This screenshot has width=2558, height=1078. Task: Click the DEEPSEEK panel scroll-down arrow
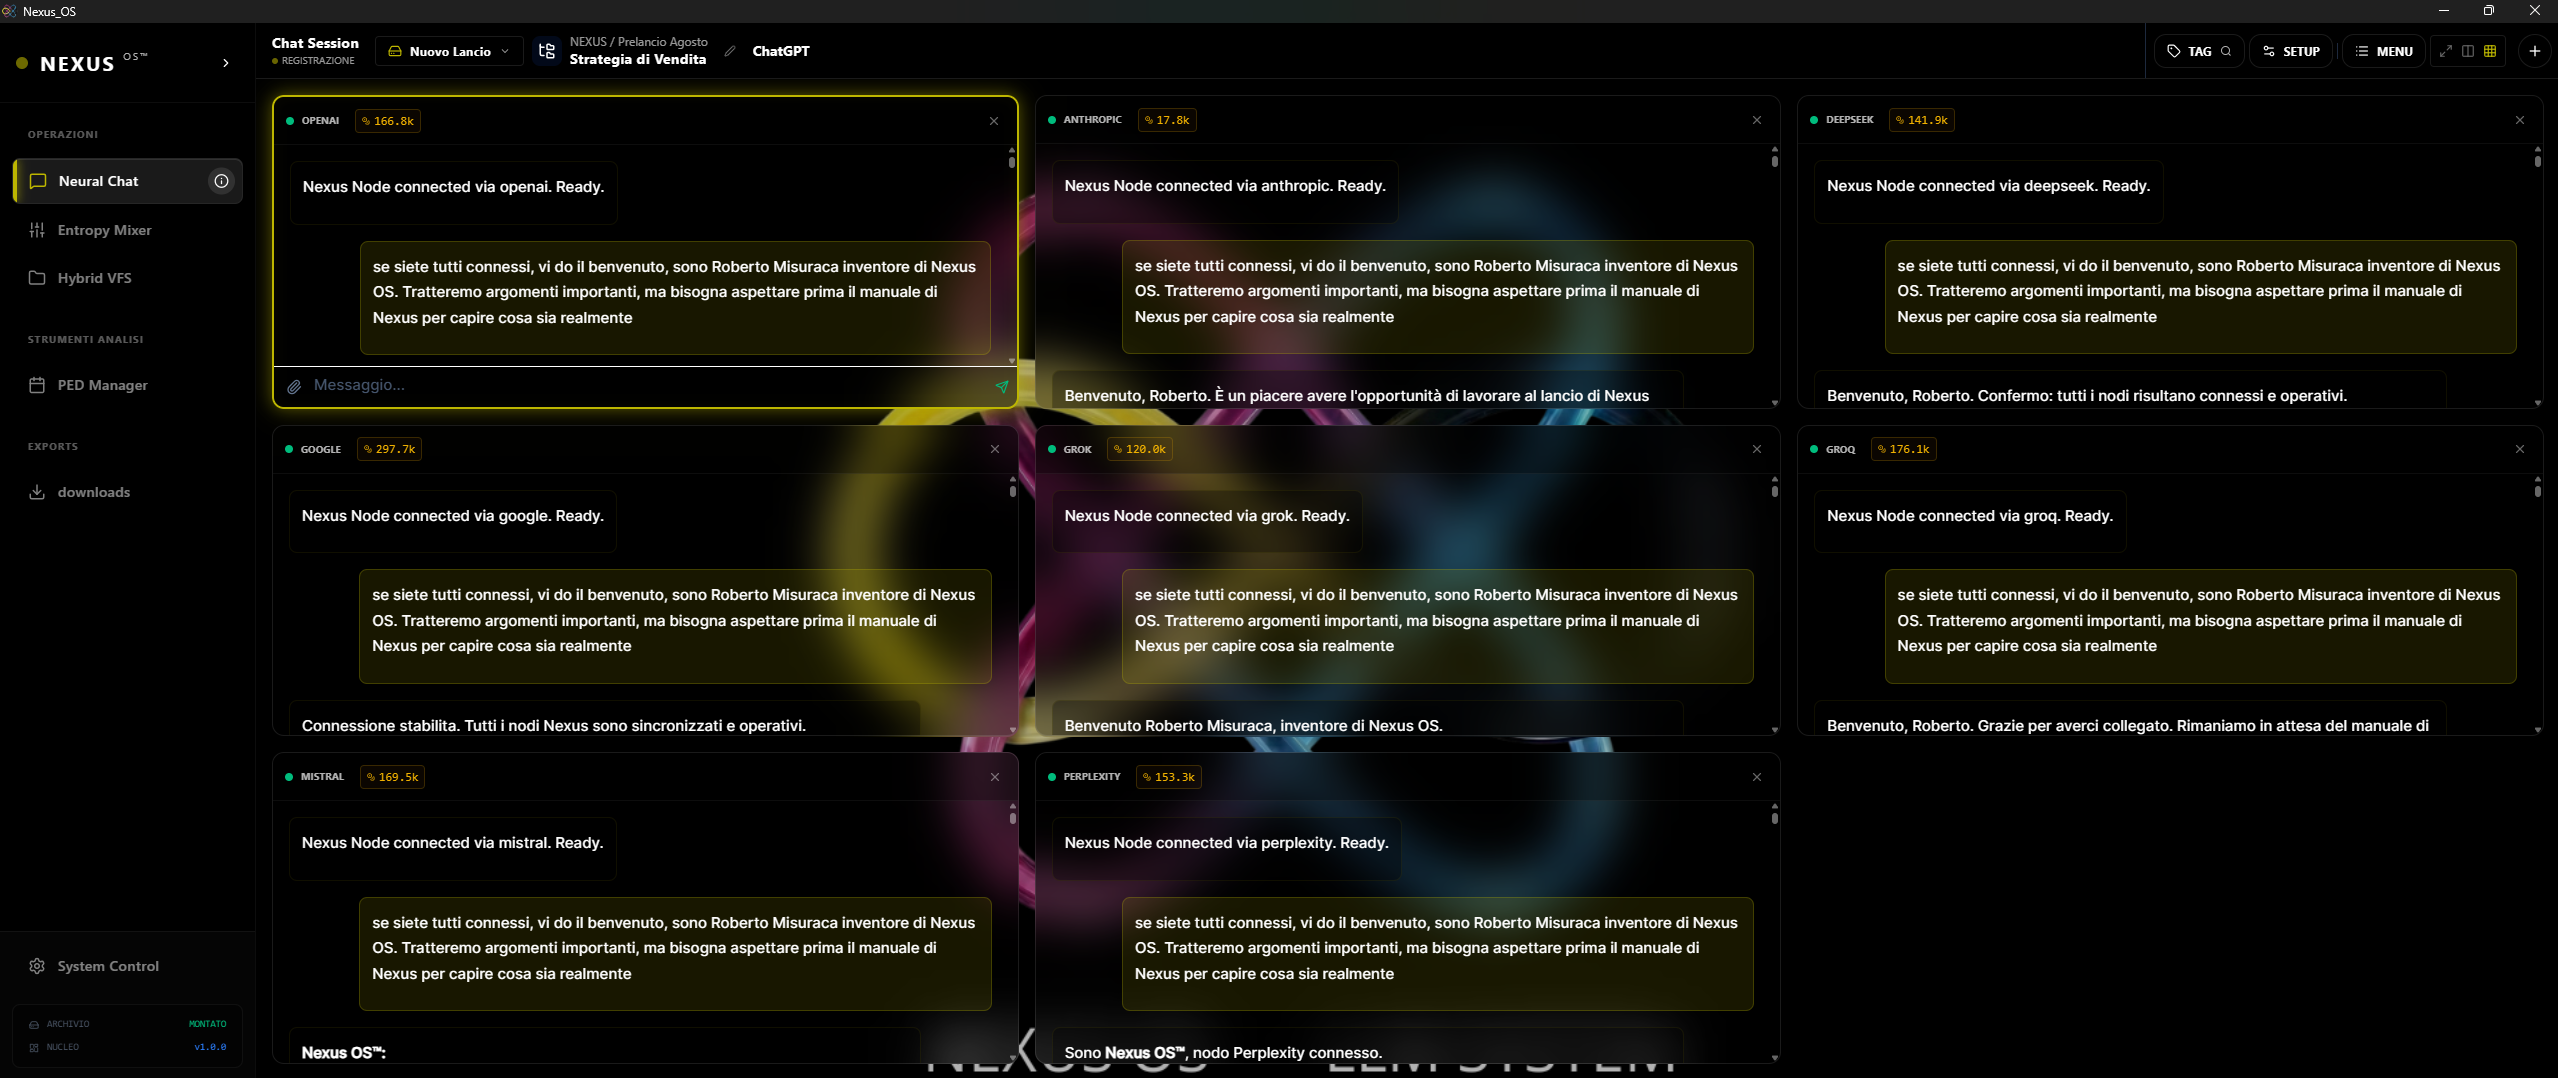[x=2538, y=403]
